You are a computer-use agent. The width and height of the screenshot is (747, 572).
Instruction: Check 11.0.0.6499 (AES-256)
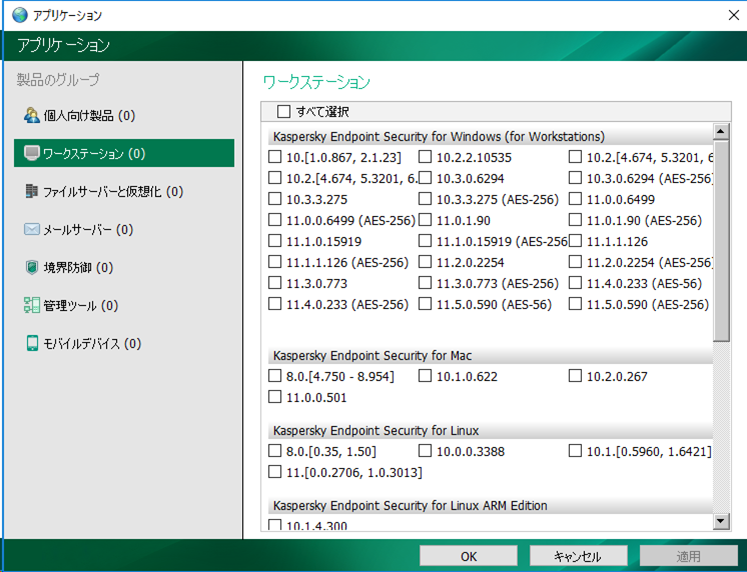pos(275,220)
